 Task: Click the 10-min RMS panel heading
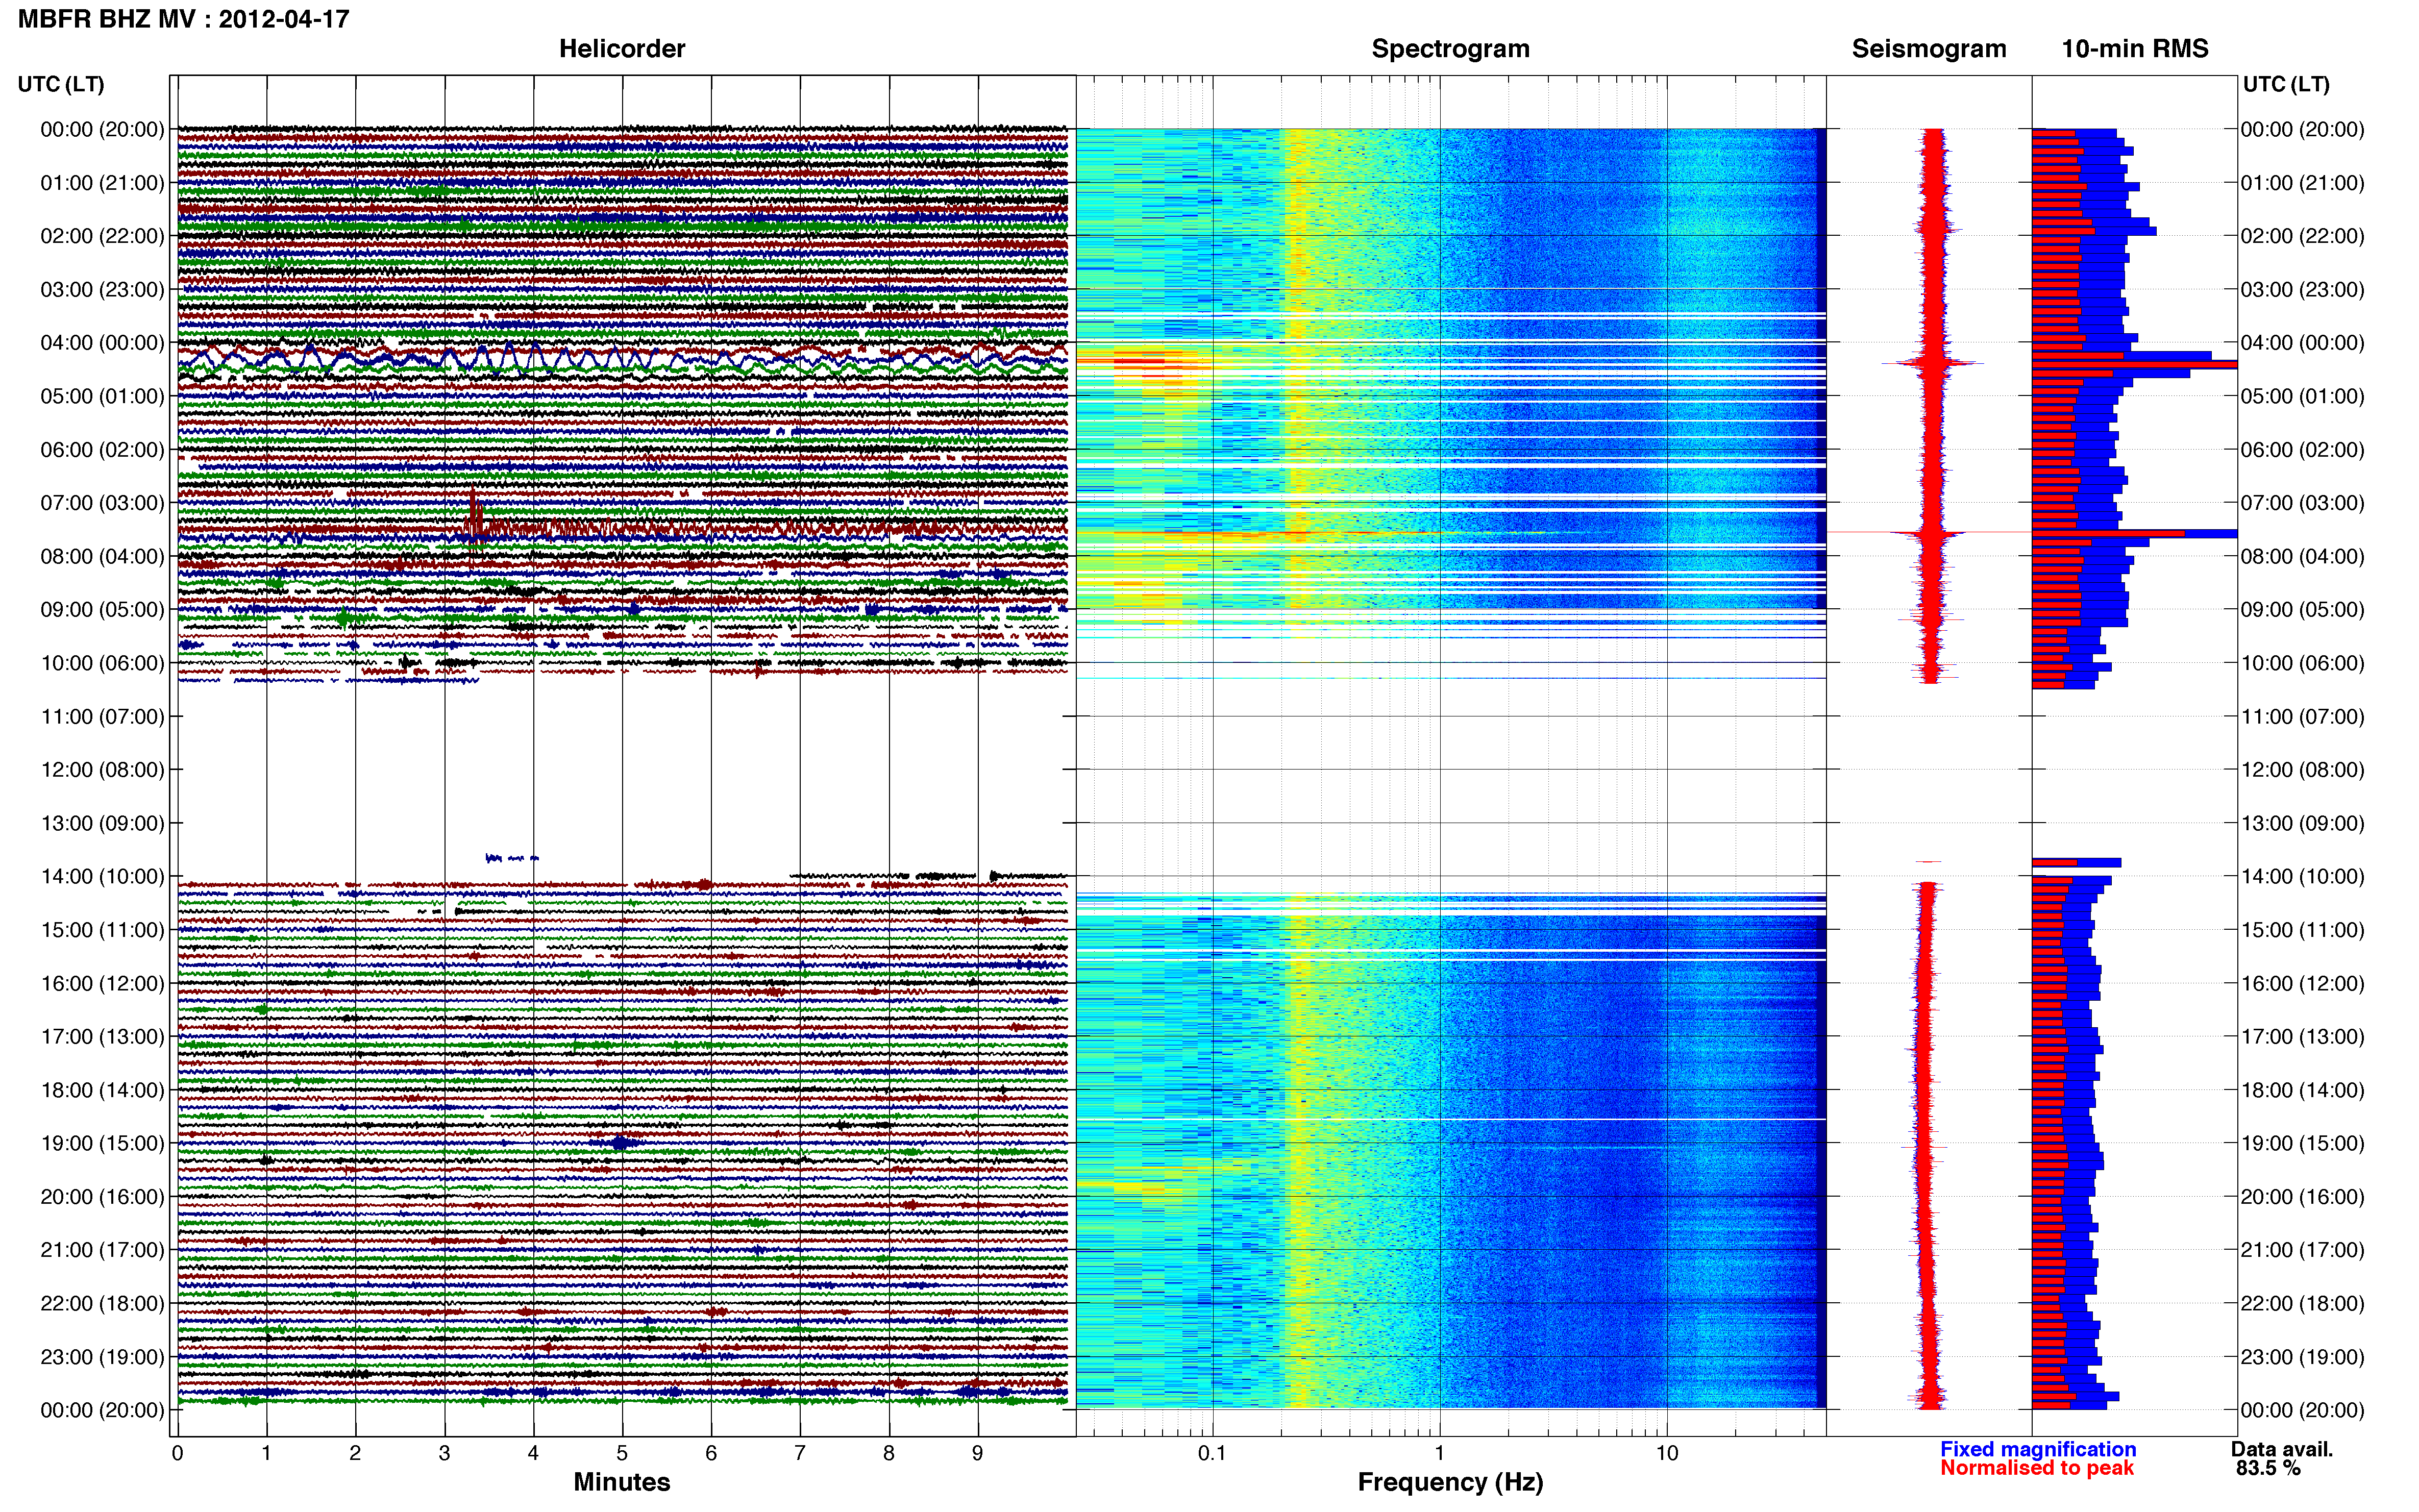[x=2135, y=49]
